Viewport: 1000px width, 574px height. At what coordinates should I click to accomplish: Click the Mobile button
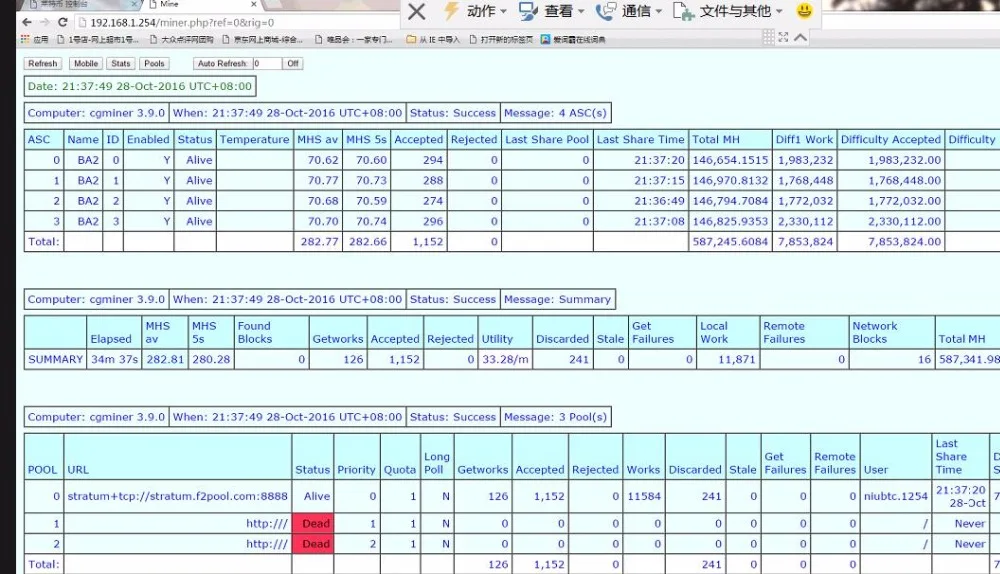[85, 64]
